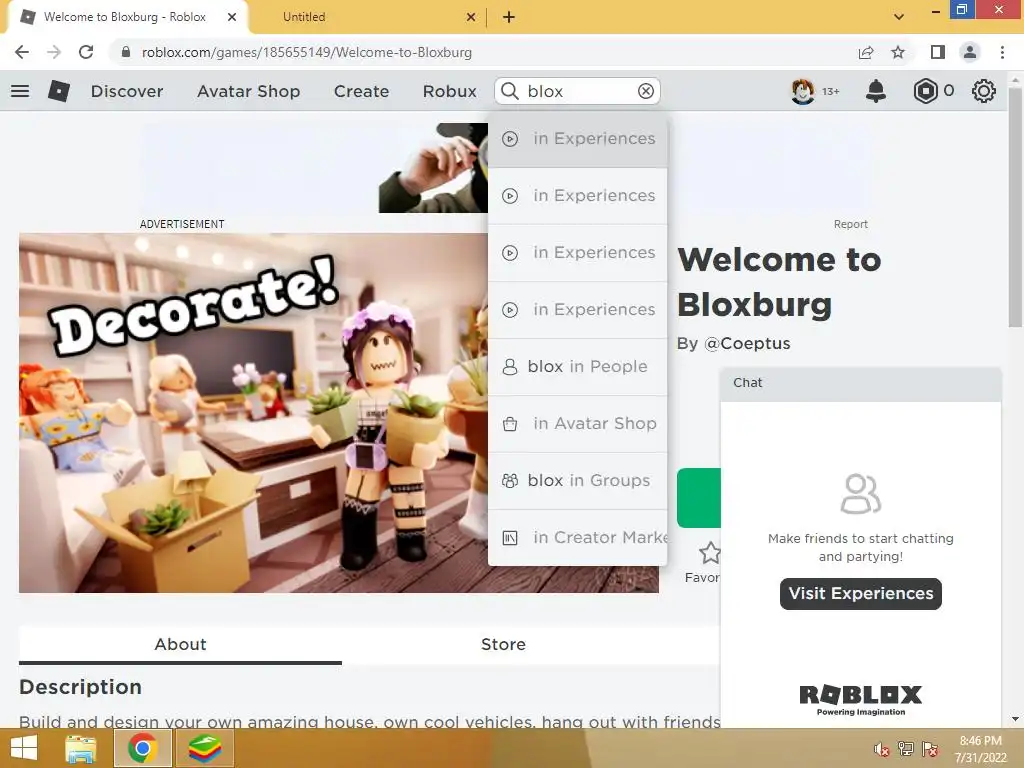Click the address bar URL
1024x768 pixels.
pyautogui.click(x=307, y=52)
